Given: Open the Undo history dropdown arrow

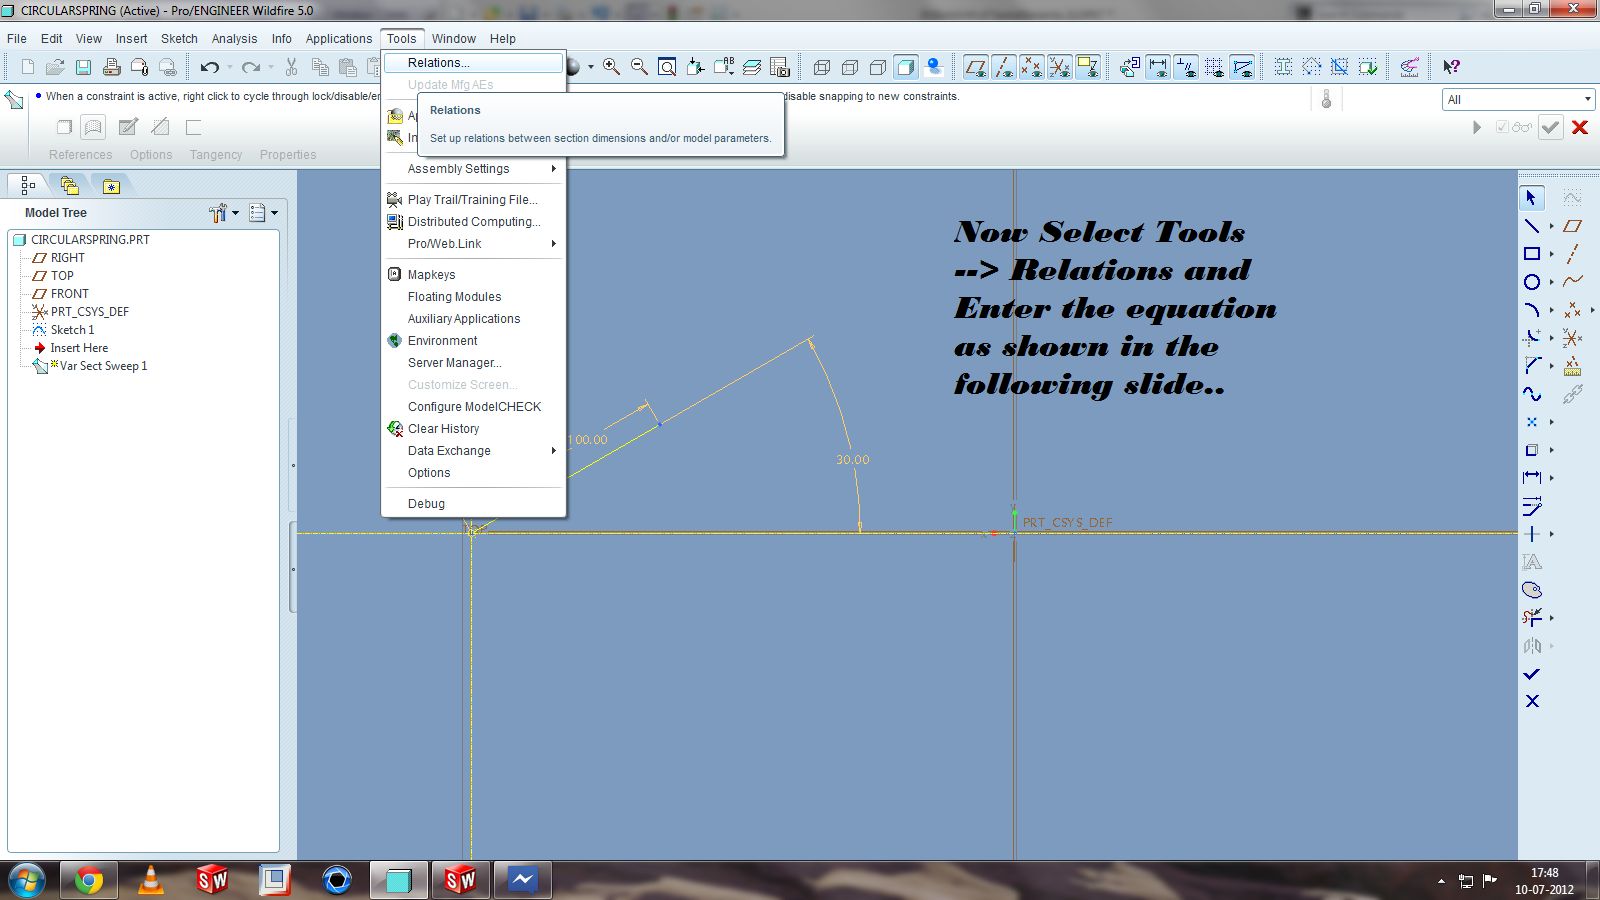Looking at the screenshot, I should (x=230, y=67).
